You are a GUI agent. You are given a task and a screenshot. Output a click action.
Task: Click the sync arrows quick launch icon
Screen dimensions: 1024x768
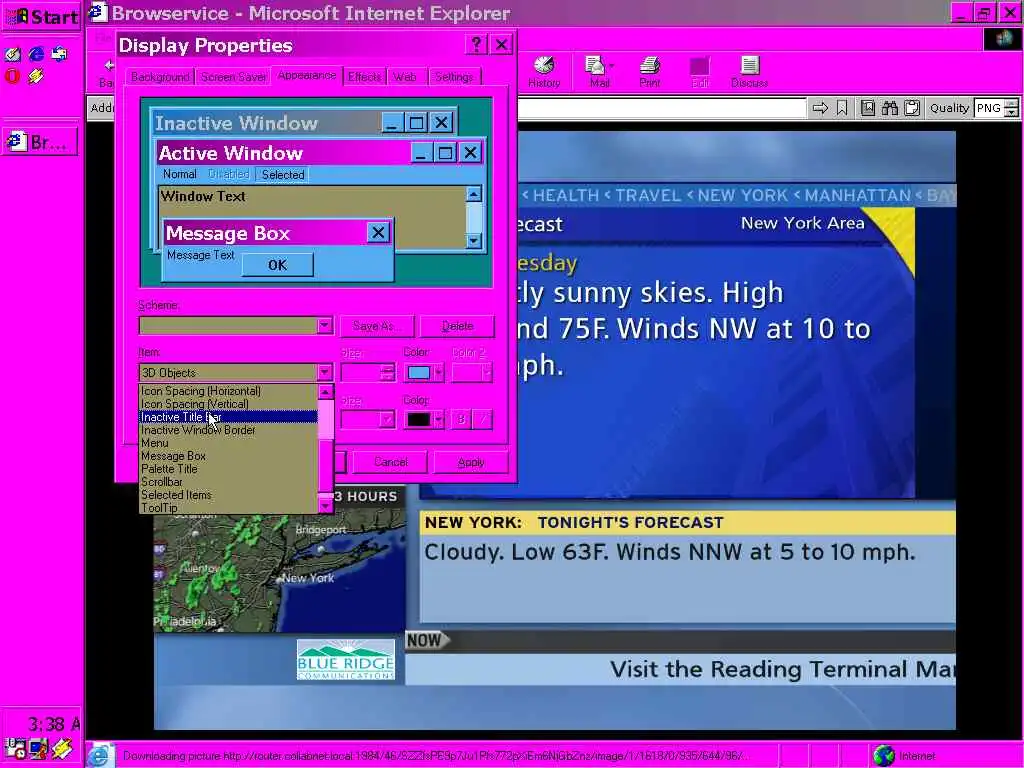[x=59, y=55]
